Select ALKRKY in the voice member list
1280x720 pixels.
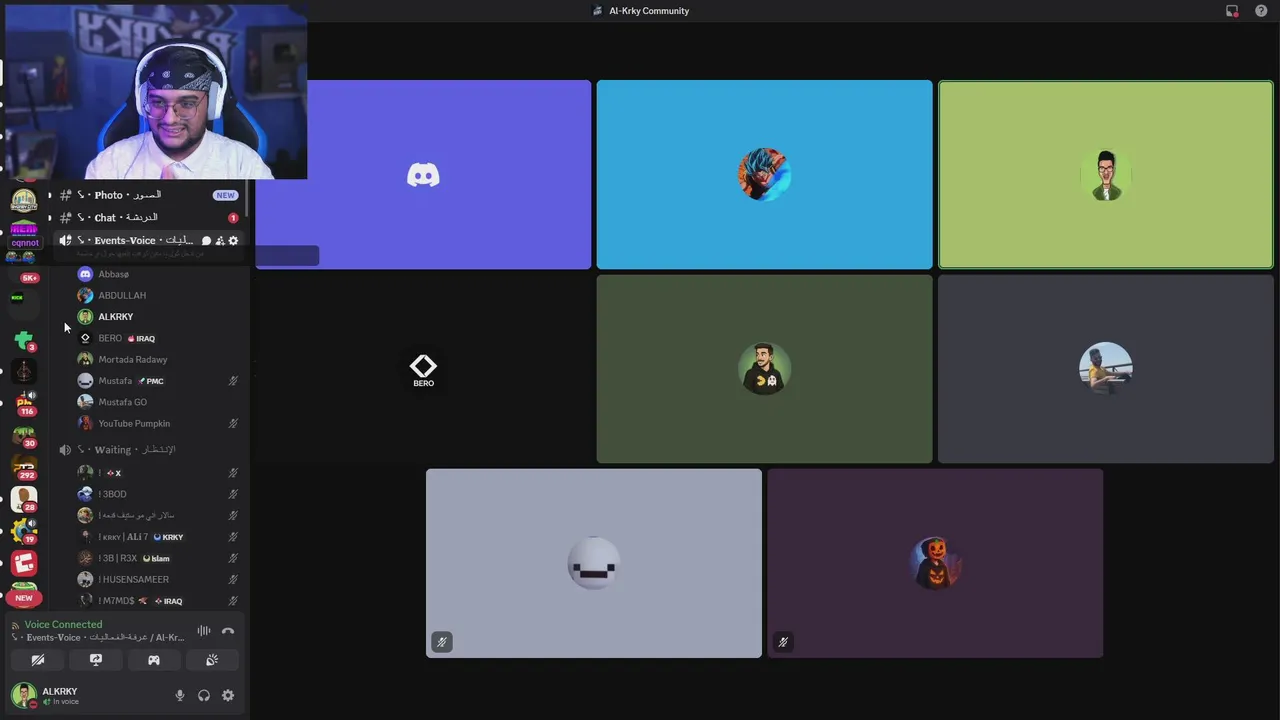tap(158, 317)
